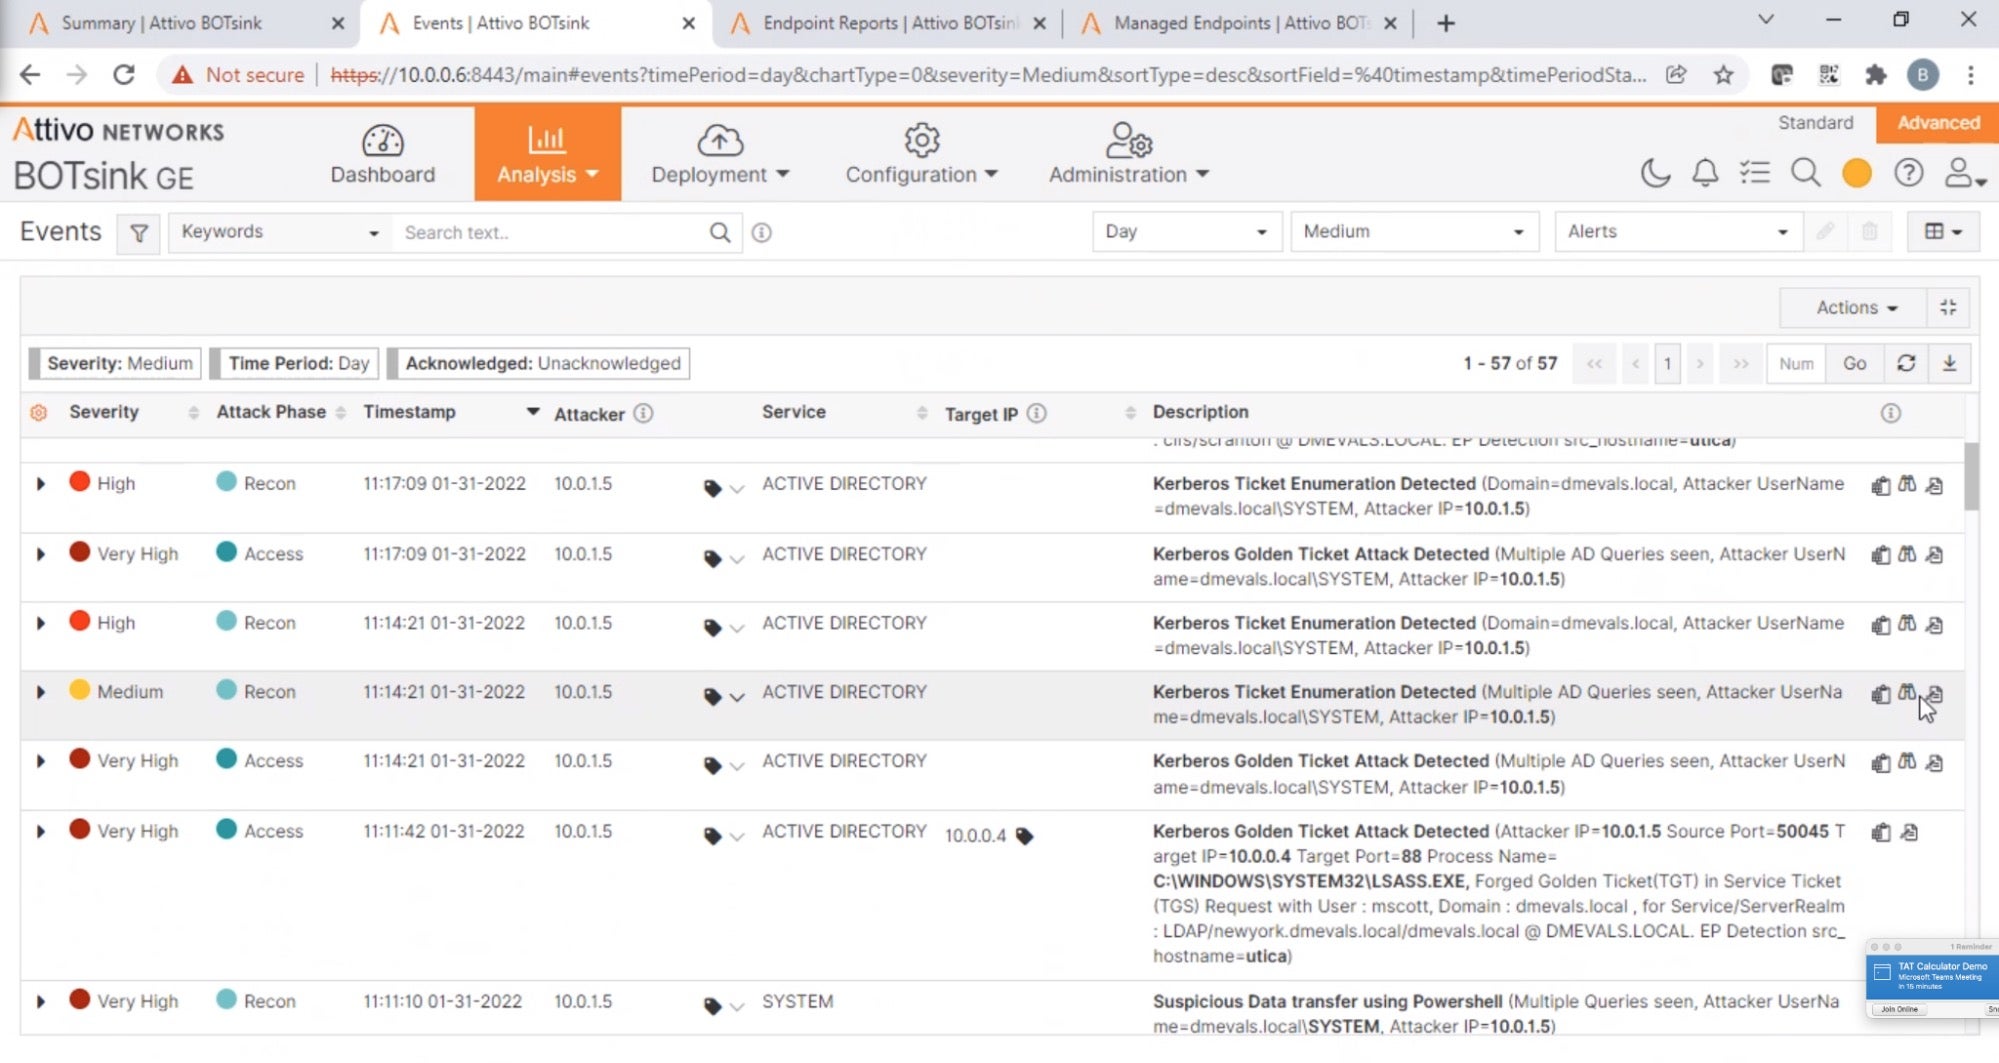The width and height of the screenshot is (1999, 1063).
Task: Click the help question mark icon
Action: coord(1908,173)
